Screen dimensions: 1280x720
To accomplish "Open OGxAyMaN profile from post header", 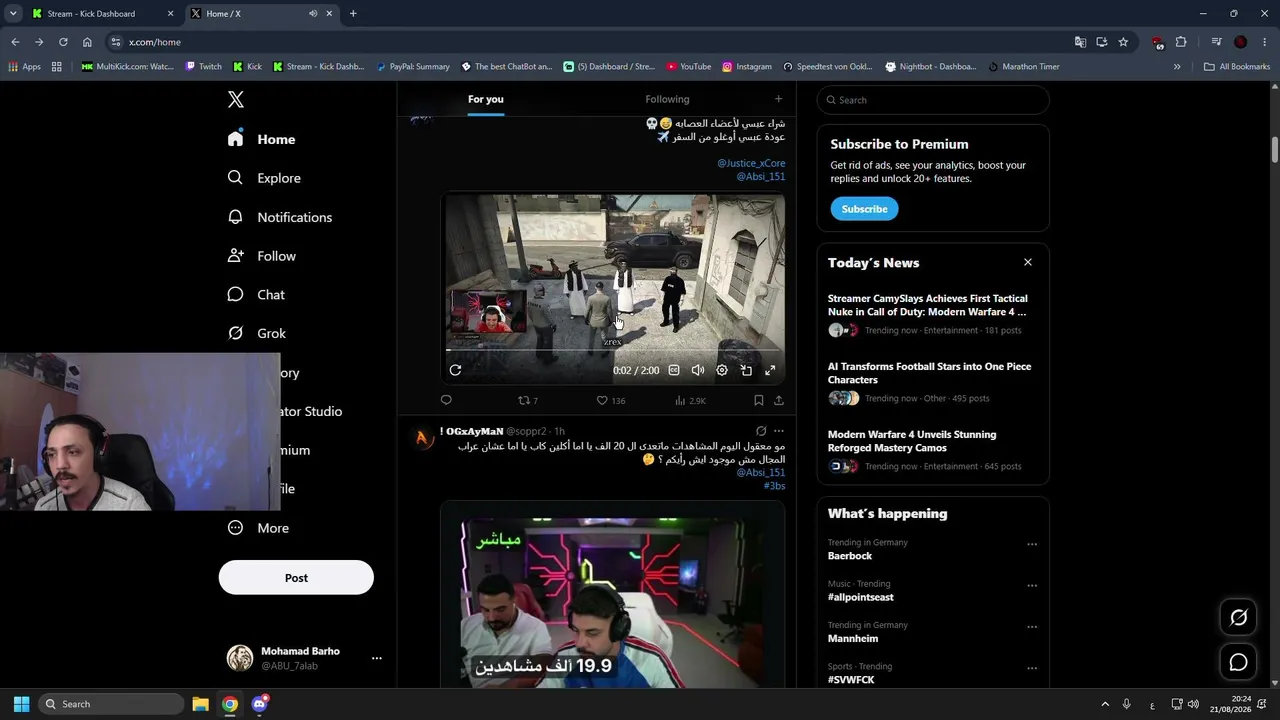I will 471,431.
